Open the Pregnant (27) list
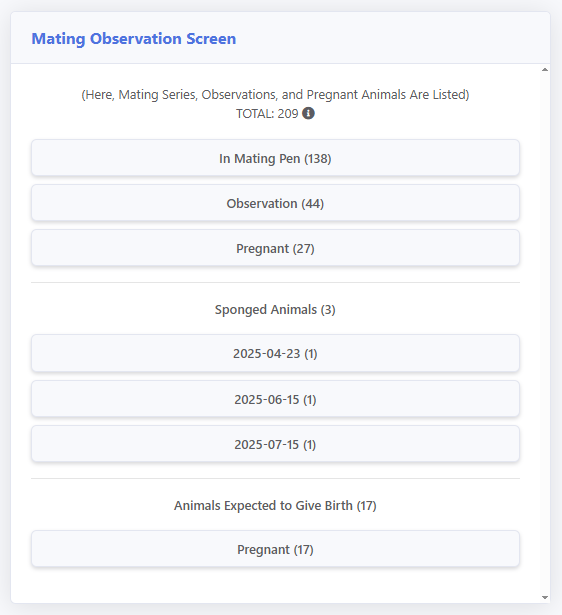The height and width of the screenshot is (615, 562). (275, 248)
